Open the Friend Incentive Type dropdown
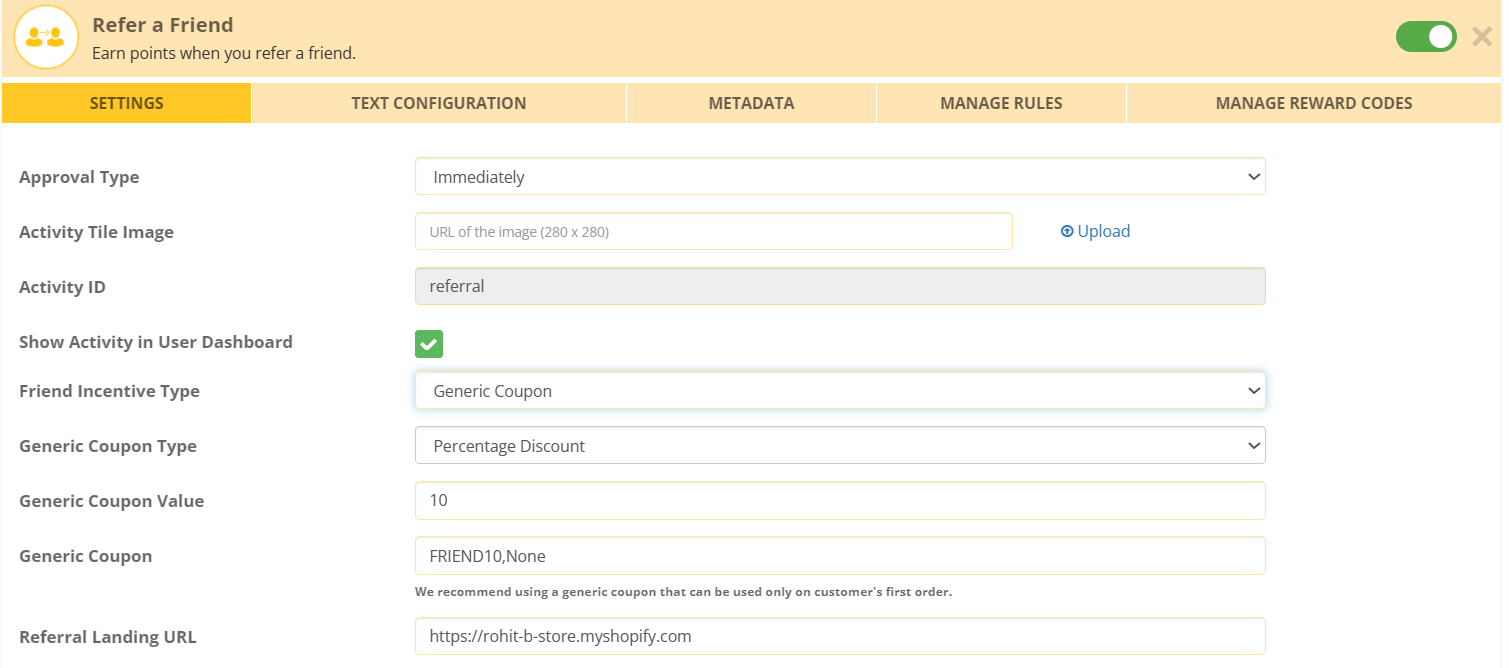This screenshot has width=1509, height=668. 840,391
